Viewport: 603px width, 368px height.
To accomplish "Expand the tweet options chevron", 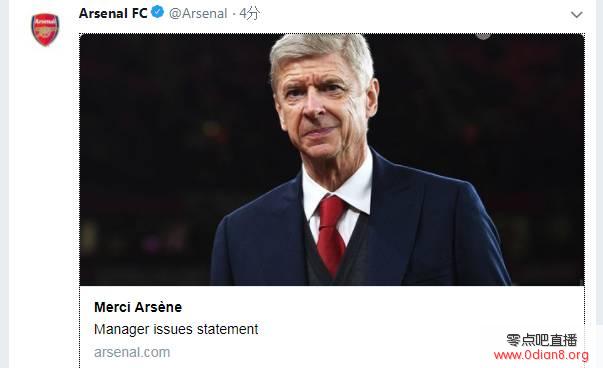I will (576, 15).
